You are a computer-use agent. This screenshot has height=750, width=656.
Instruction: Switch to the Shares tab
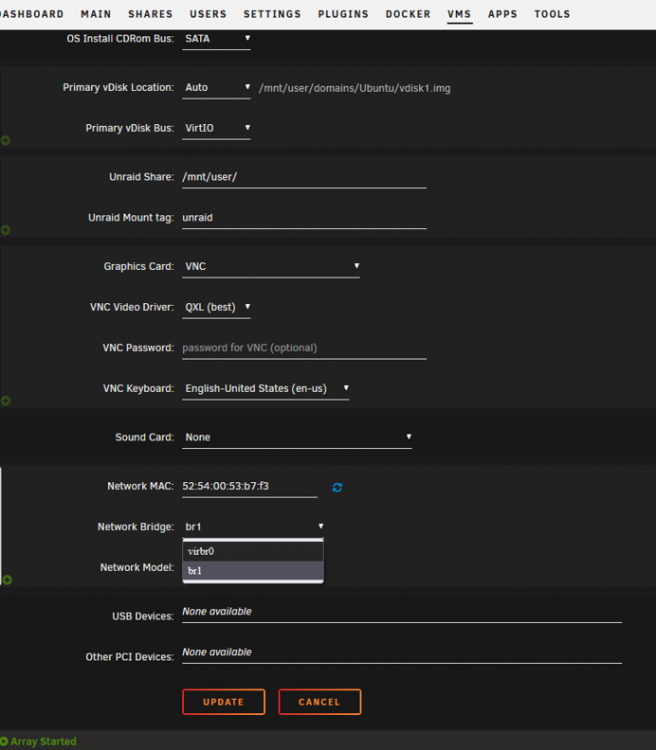tap(150, 14)
